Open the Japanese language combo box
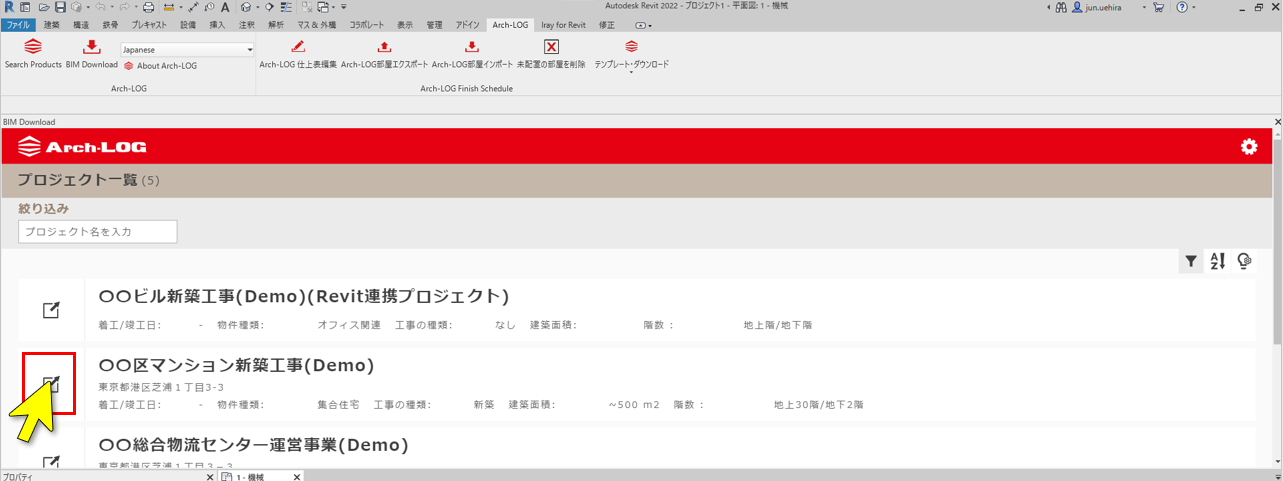Viewport: 1283px width, 481px height. tap(188, 49)
